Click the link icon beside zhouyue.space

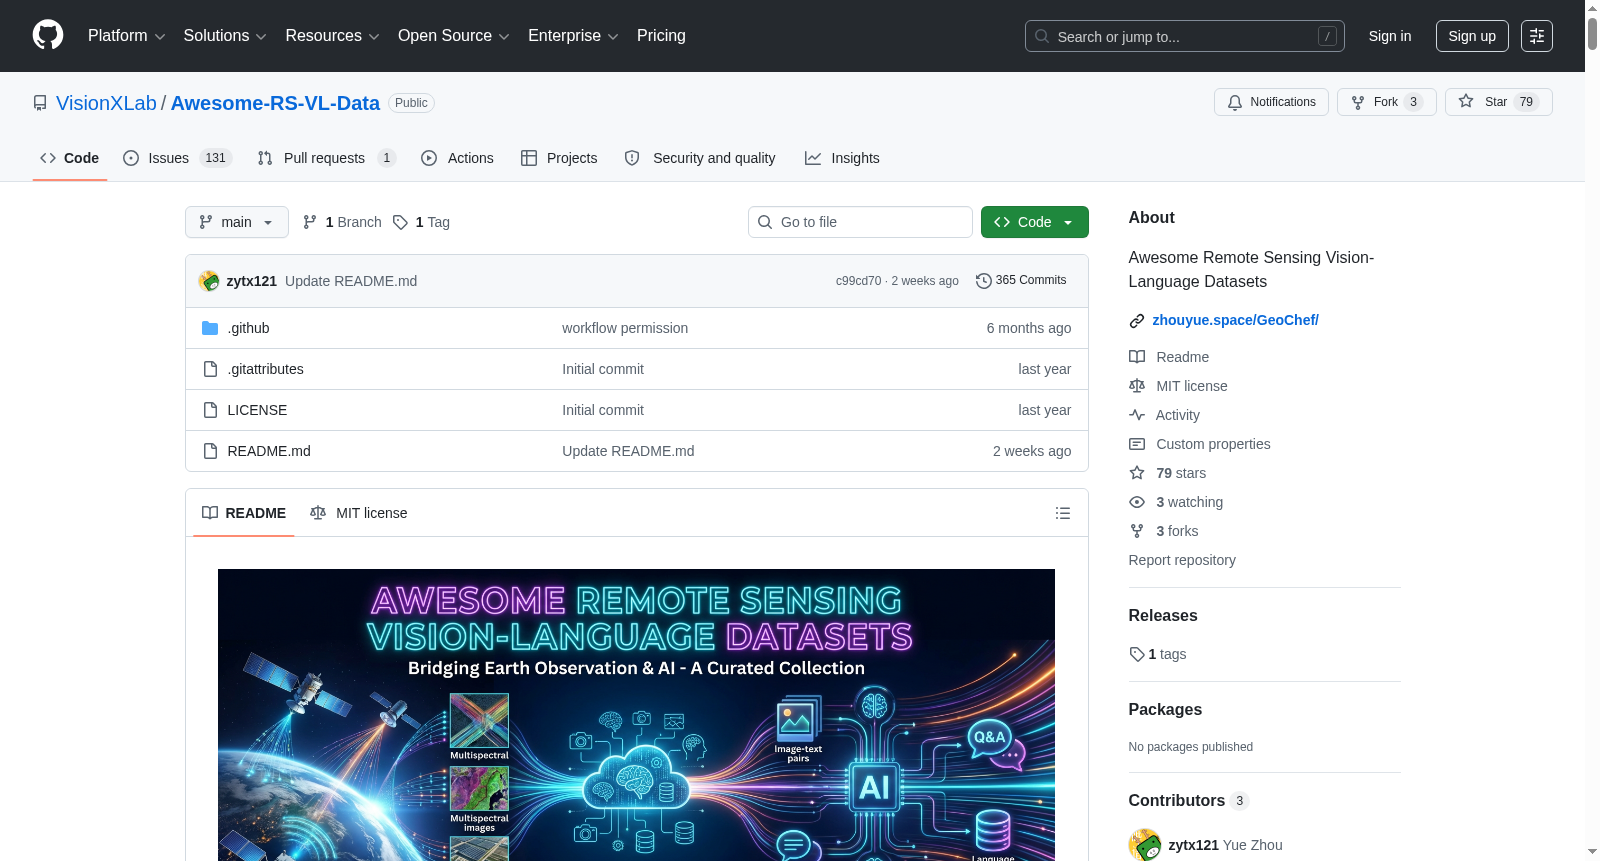[x=1137, y=321]
